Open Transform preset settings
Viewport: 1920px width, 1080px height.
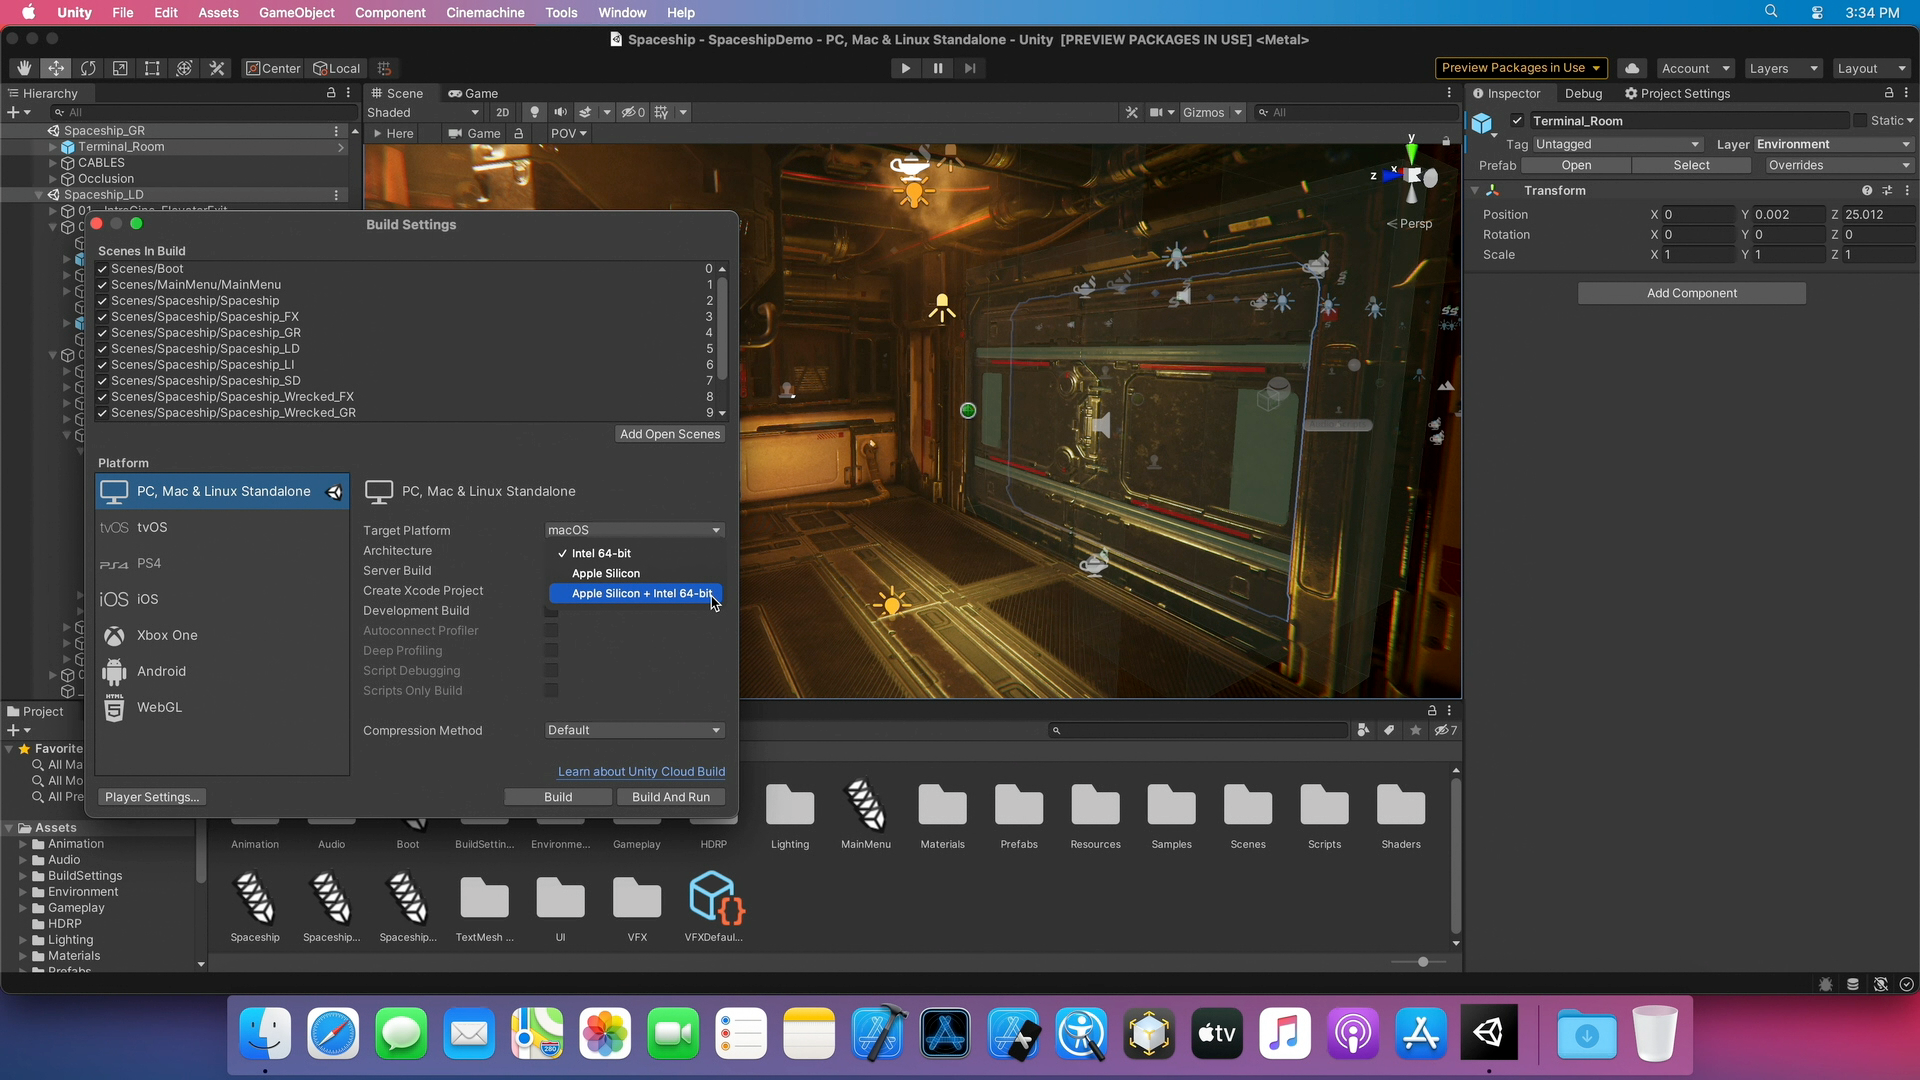[x=1887, y=190]
